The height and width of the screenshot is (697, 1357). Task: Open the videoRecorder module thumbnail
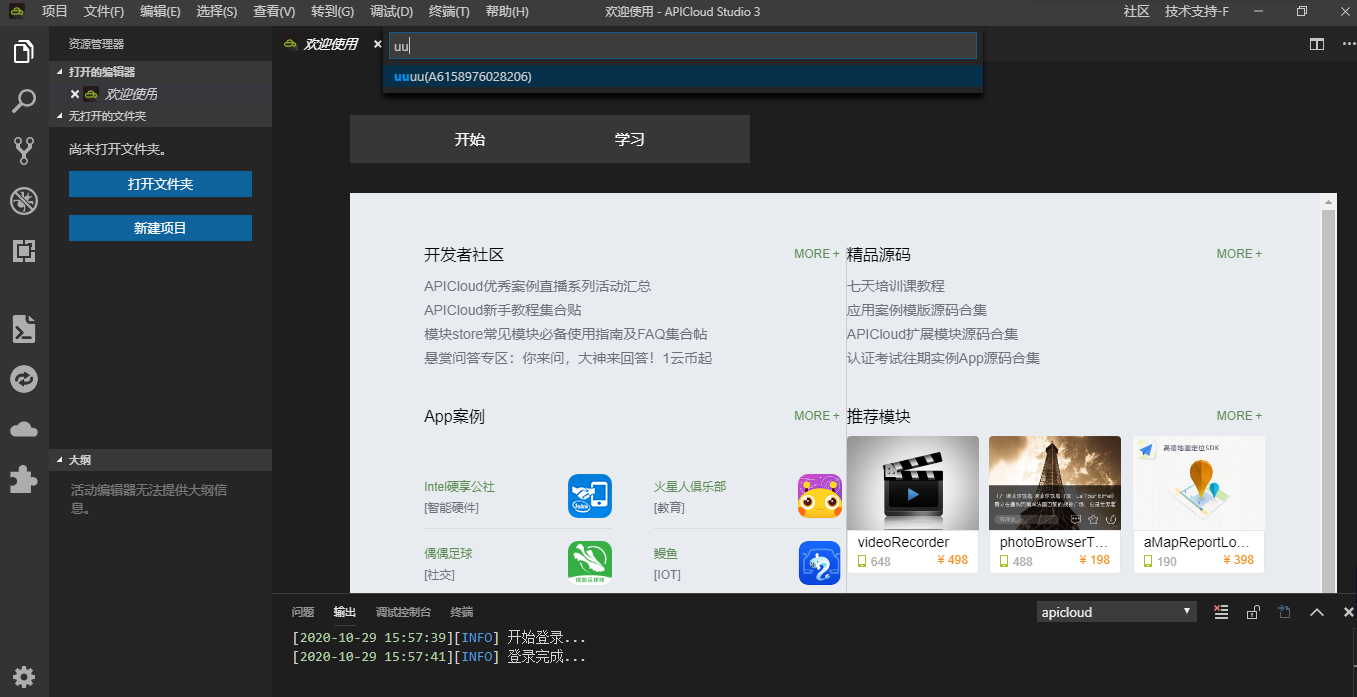pos(913,483)
